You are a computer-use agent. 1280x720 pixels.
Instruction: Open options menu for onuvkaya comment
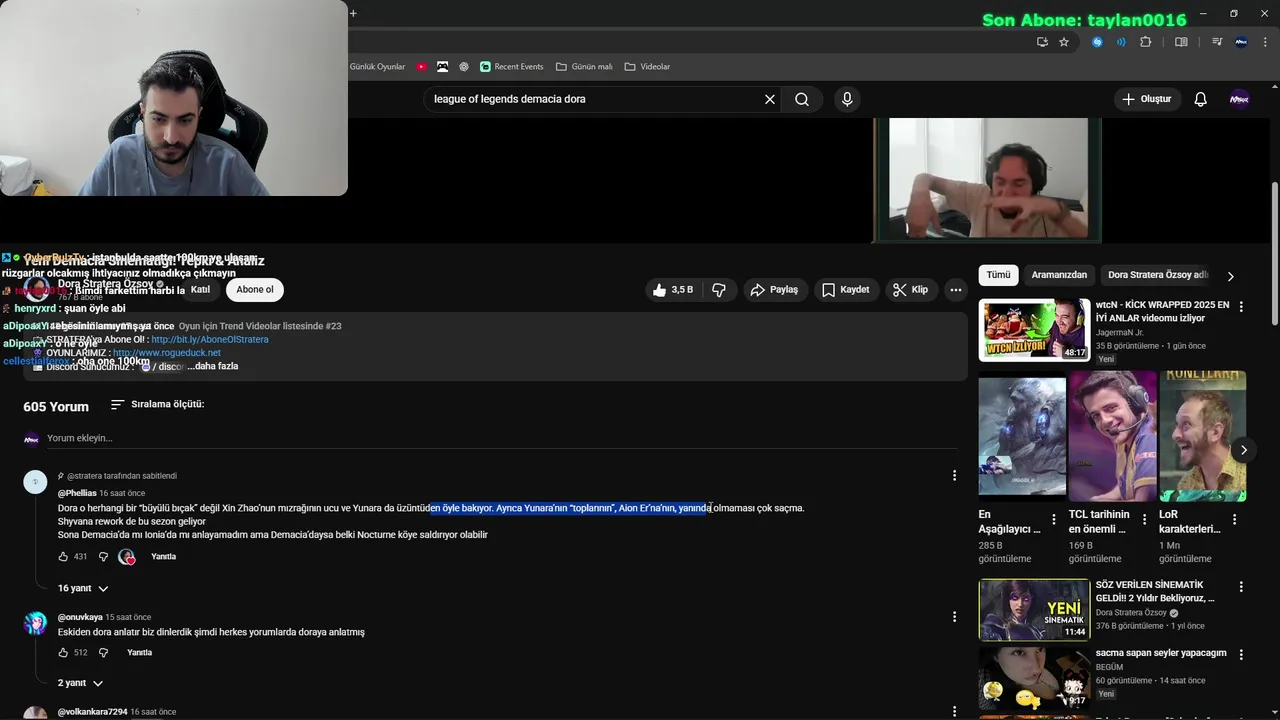[x=954, y=618]
